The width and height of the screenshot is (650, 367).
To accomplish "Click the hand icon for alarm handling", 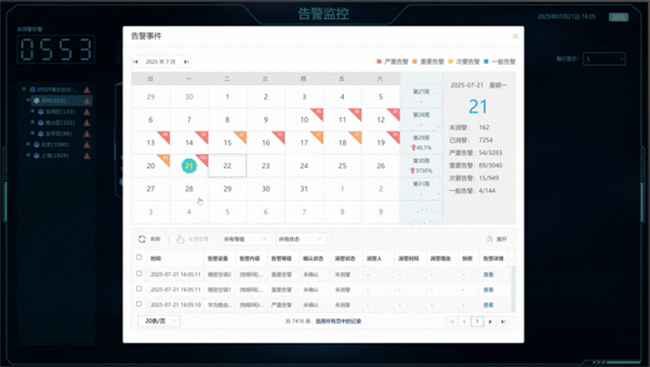I will pyautogui.click(x=180, y=239).
